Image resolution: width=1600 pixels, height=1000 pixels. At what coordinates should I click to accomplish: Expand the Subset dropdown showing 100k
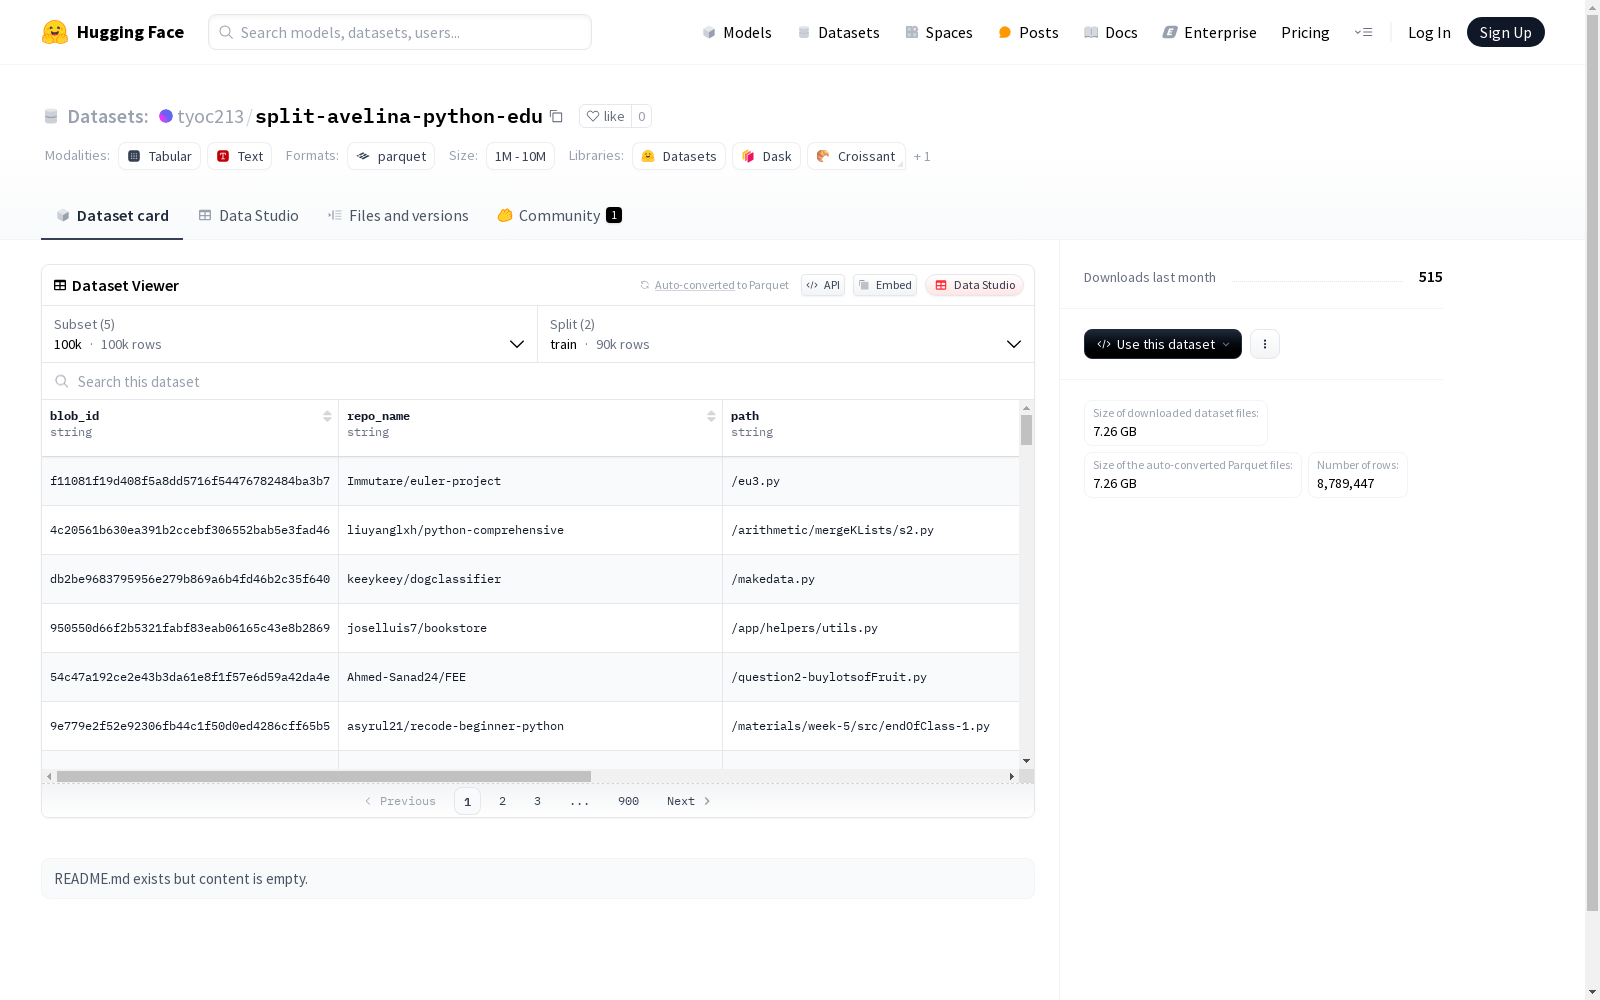click(x=290, y=334)
